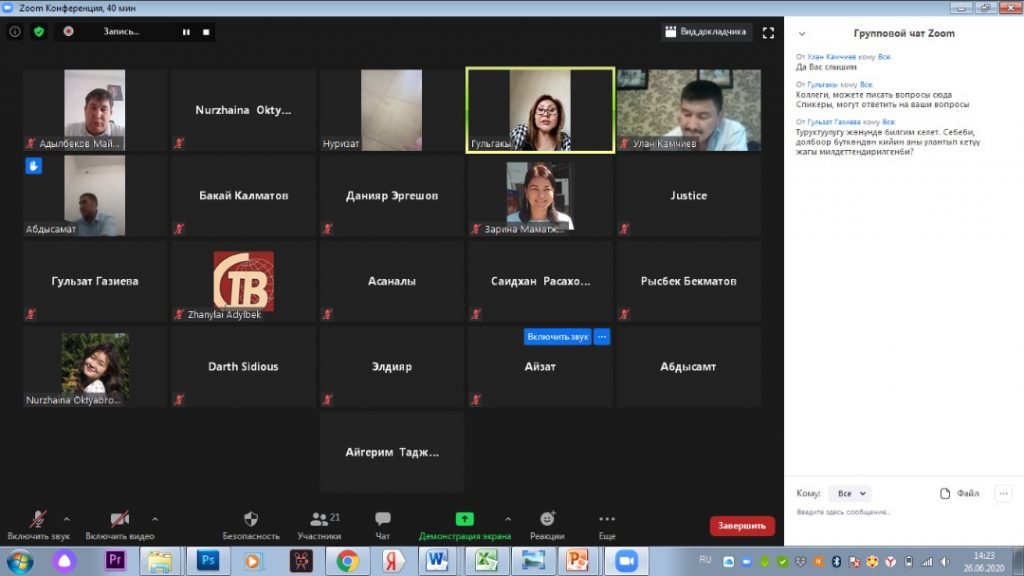Screen dimensions: 1024x576
Task: Click muted microphone icon on Асаналы tile
Action: (327, 314)
